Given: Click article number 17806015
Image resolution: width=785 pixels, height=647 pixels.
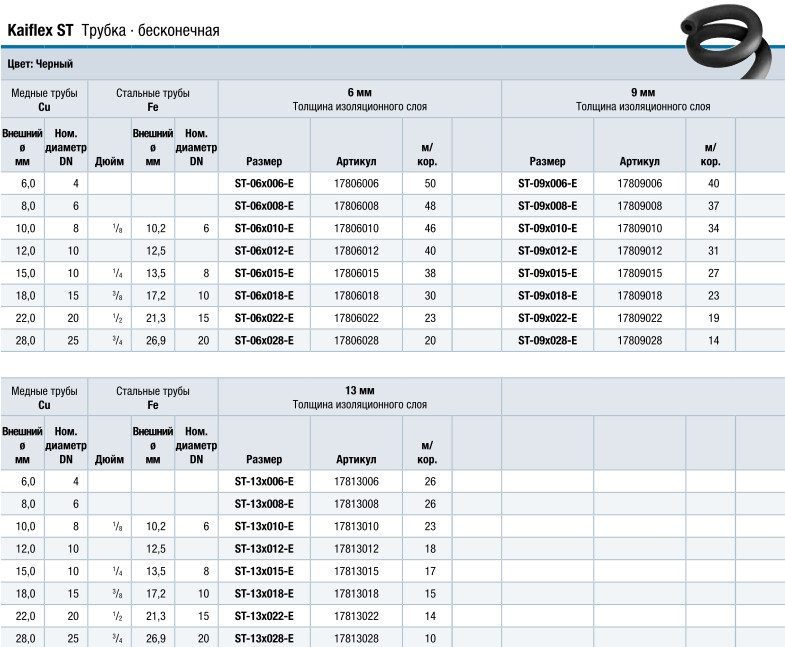Looking at the screenshot, I should click(356, 273).
